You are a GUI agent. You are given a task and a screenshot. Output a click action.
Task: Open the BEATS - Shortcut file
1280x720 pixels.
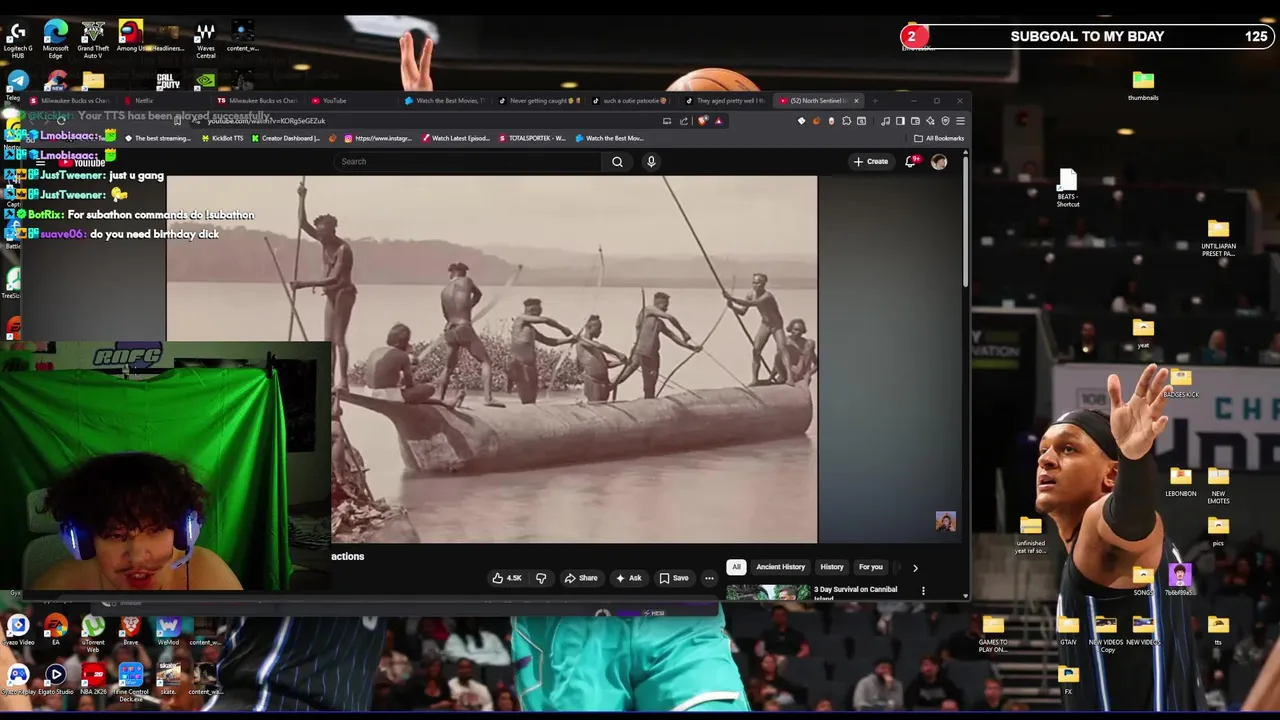click(x=1067, y=188)
